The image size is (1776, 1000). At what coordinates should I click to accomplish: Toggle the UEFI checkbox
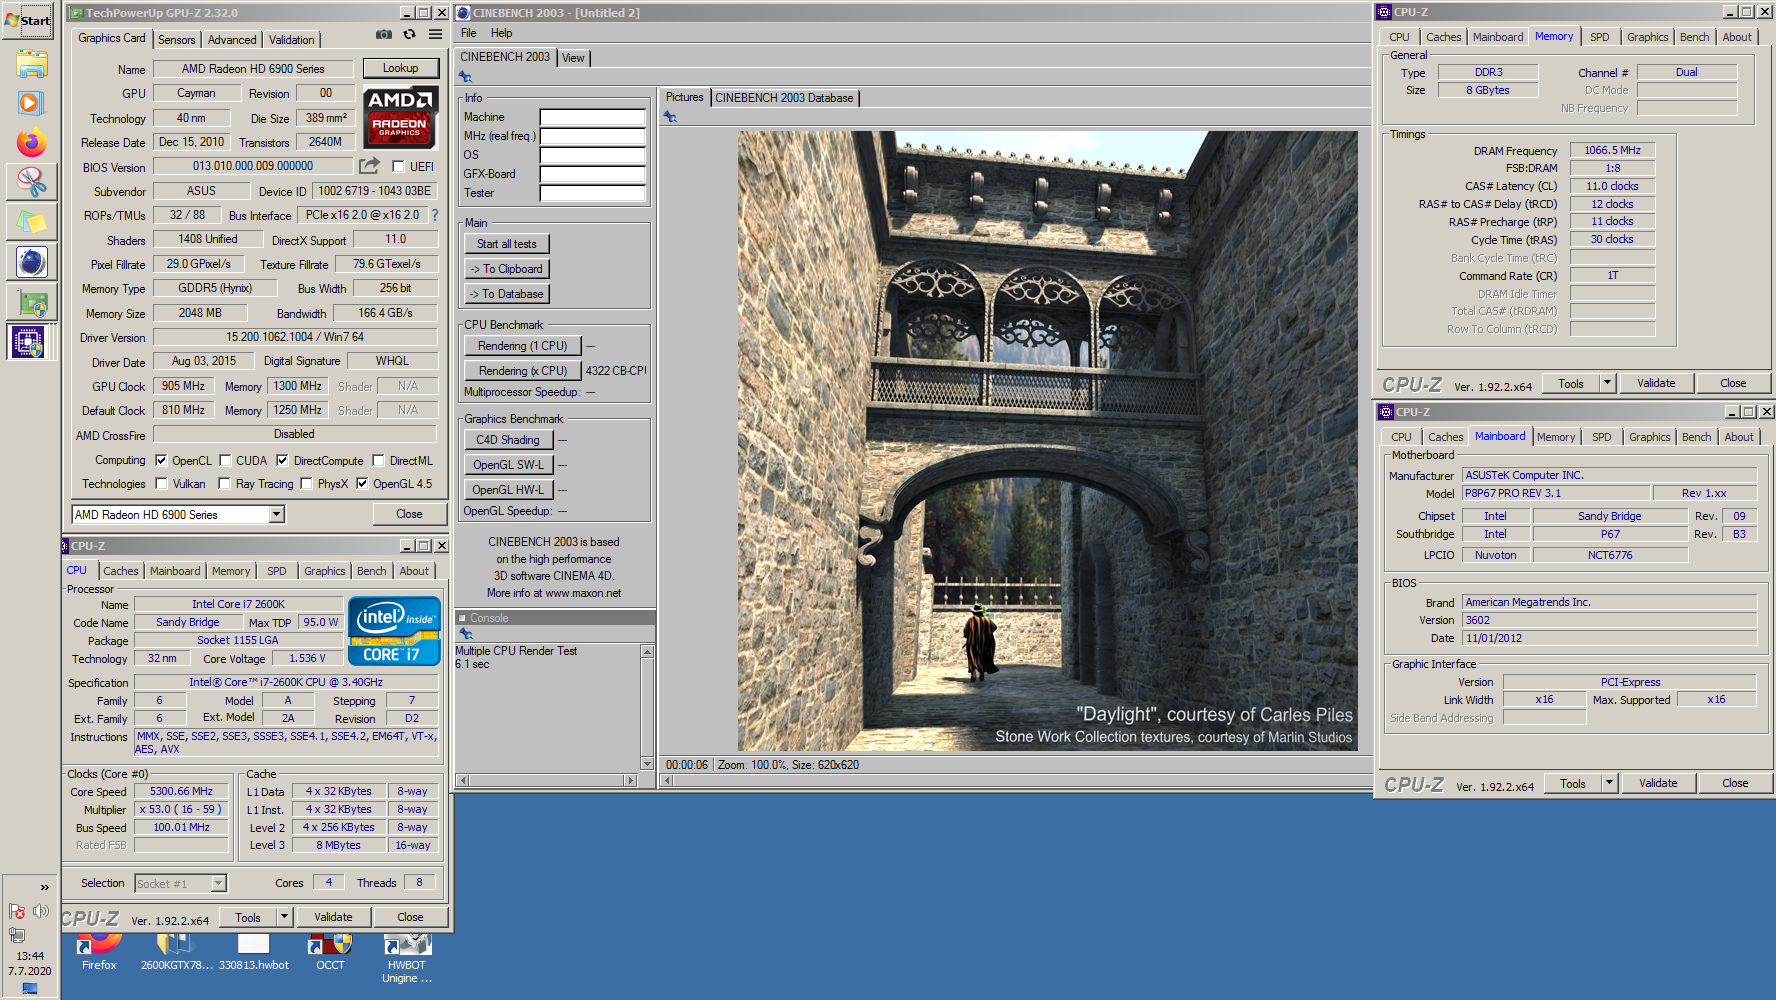pyautogui.click(x=398, y=167)
